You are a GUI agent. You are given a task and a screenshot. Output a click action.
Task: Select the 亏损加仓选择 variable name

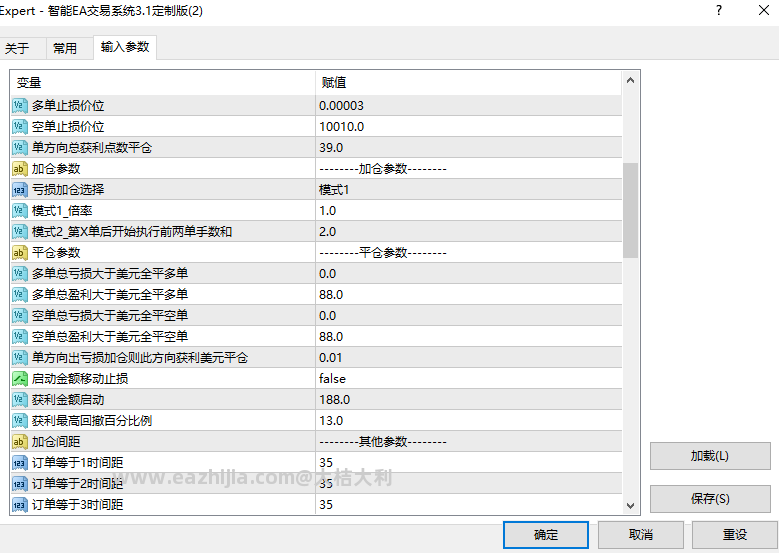[x=68, y=189]
